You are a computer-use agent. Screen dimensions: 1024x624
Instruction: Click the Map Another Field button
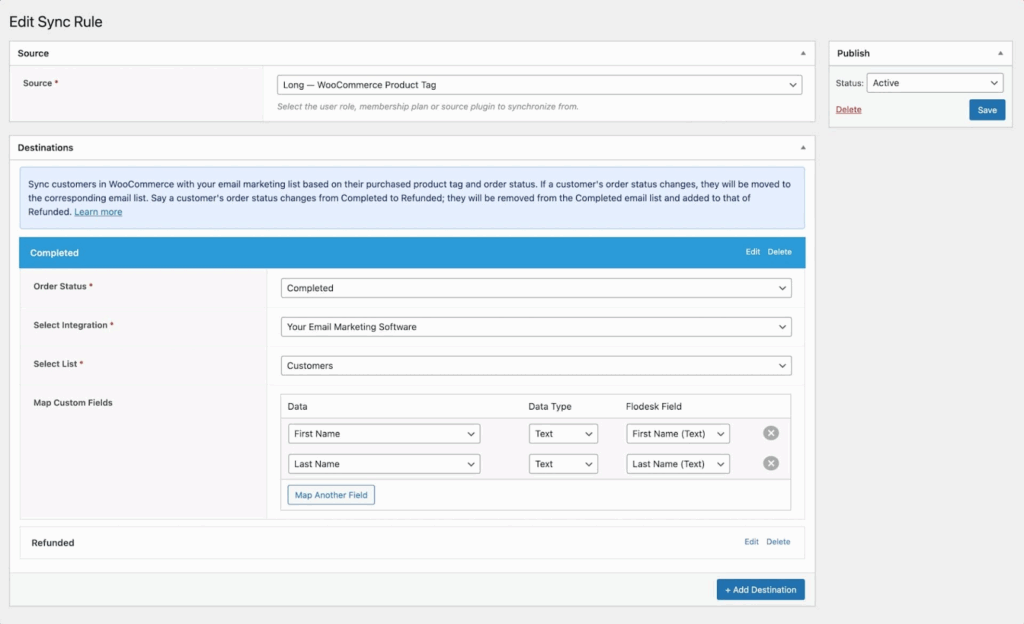(x=330, y=494)
